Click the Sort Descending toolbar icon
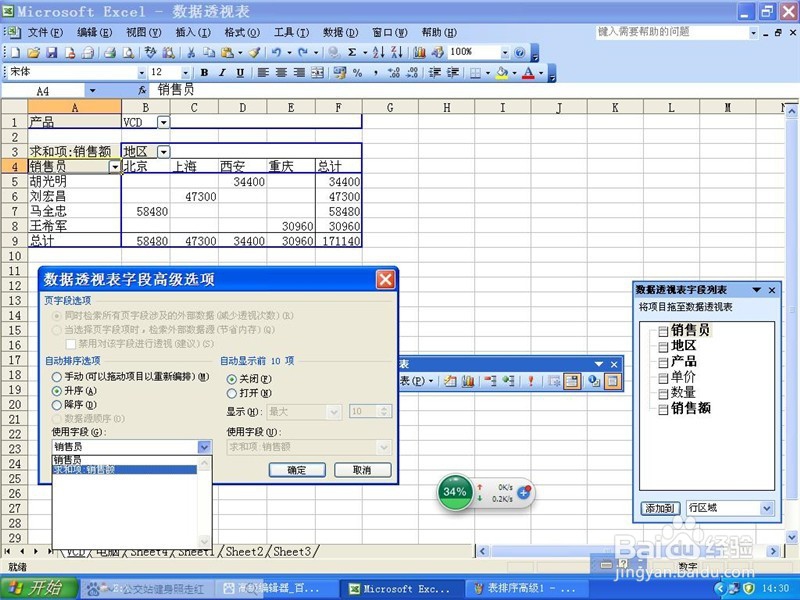The height and width of the screenshot is (600, 800). pos(395,51)
